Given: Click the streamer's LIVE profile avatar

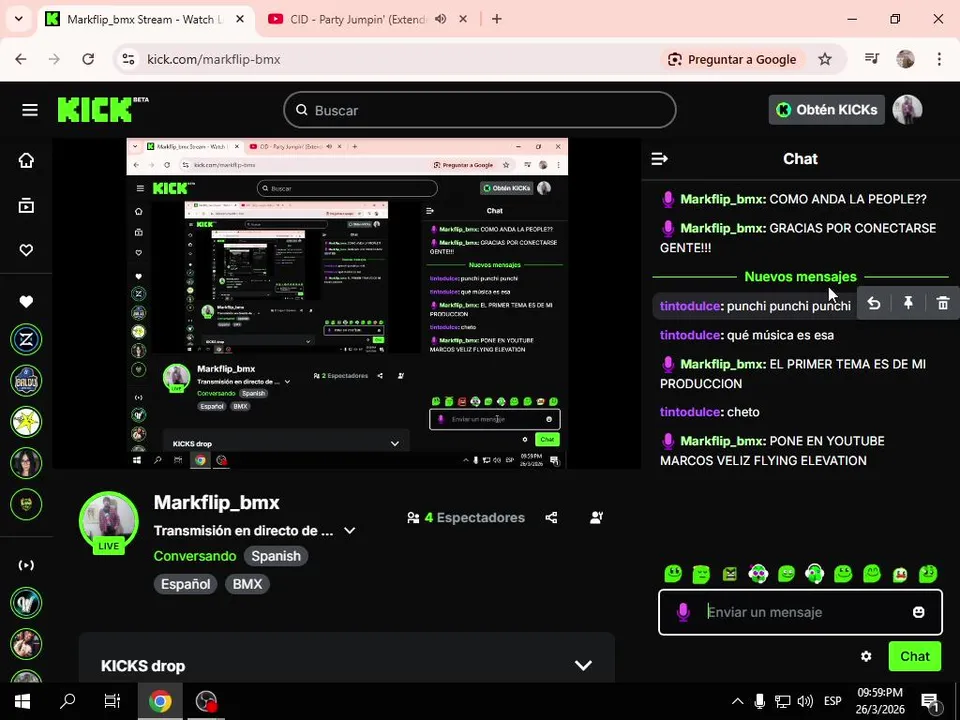Looking at the screenshot, I should coord(109,523).
